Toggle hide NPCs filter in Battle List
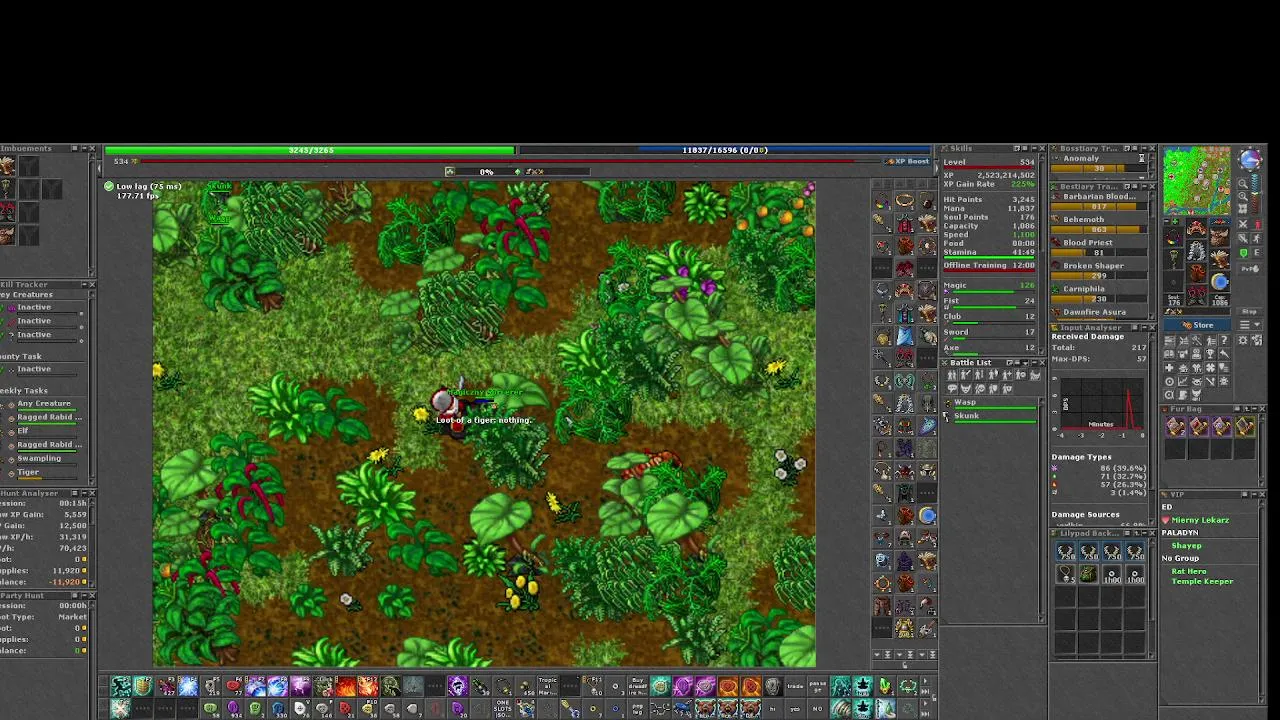The image size is (1280, 720). (952, 389)
